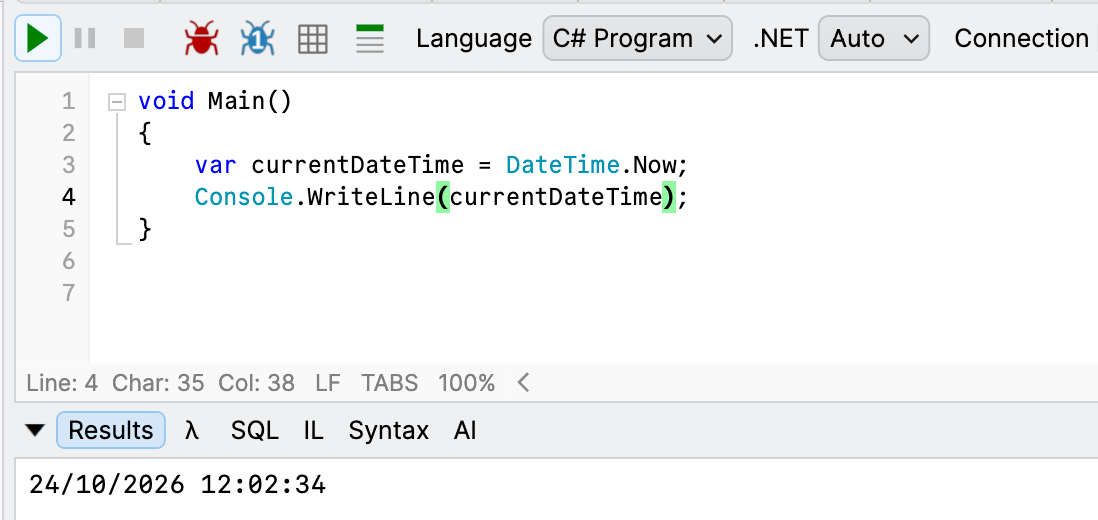Open the Language C# Program dropdown
Image resolution: width=1098 pixels, height=520 pixels.
point(637,38)
